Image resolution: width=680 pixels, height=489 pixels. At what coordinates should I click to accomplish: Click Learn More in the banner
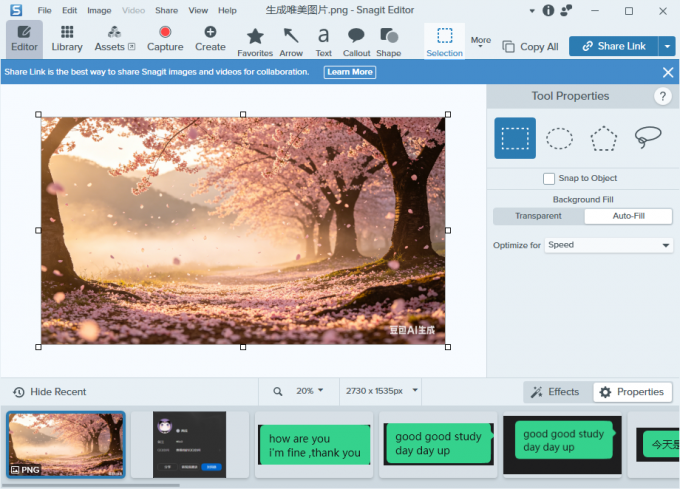pyautogui.click(x=350, y=72)
